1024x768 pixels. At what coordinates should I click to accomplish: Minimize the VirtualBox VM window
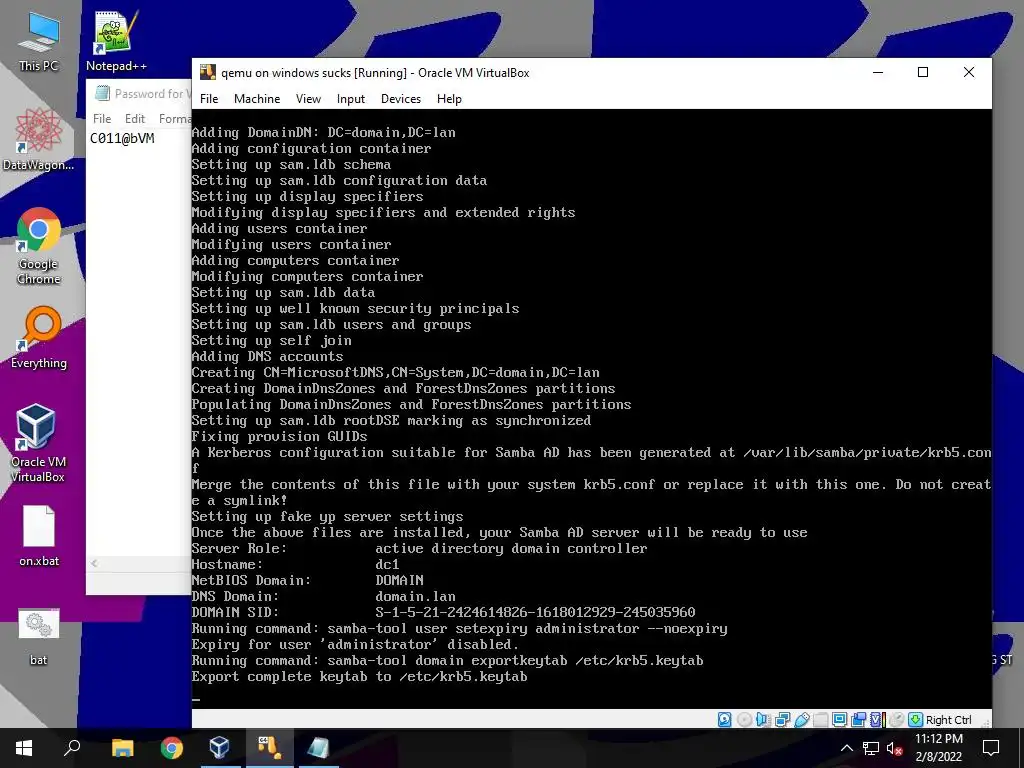878,72
